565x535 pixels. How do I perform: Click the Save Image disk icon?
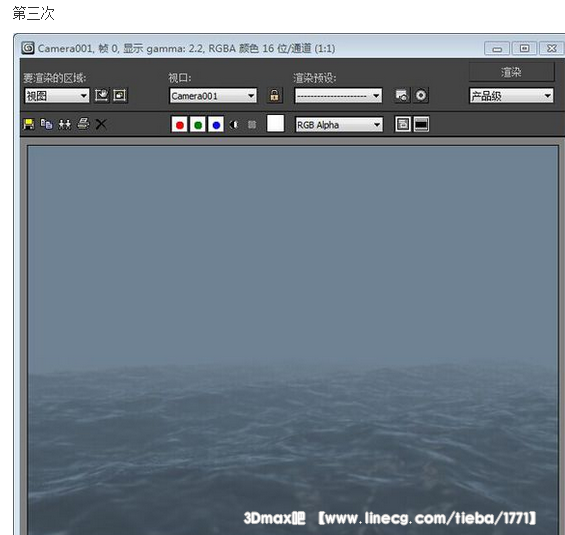click(29, 125)
